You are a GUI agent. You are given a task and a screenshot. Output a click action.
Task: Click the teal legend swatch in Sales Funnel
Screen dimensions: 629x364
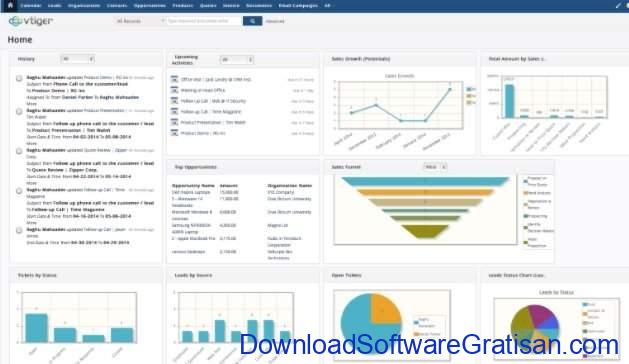pyautogui.click(x=526, y=182)
